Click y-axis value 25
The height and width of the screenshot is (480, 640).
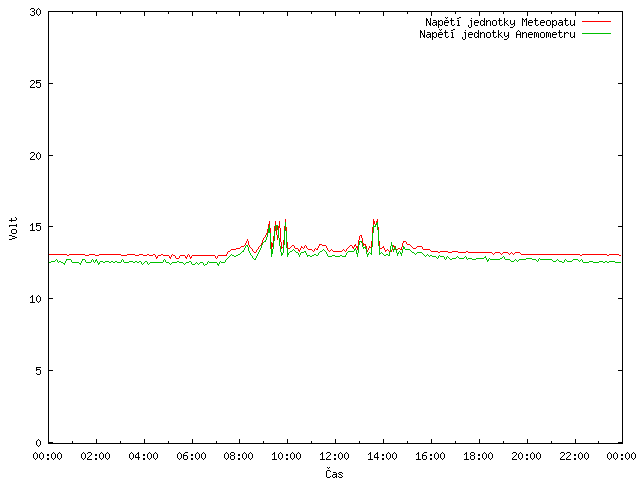36,84
